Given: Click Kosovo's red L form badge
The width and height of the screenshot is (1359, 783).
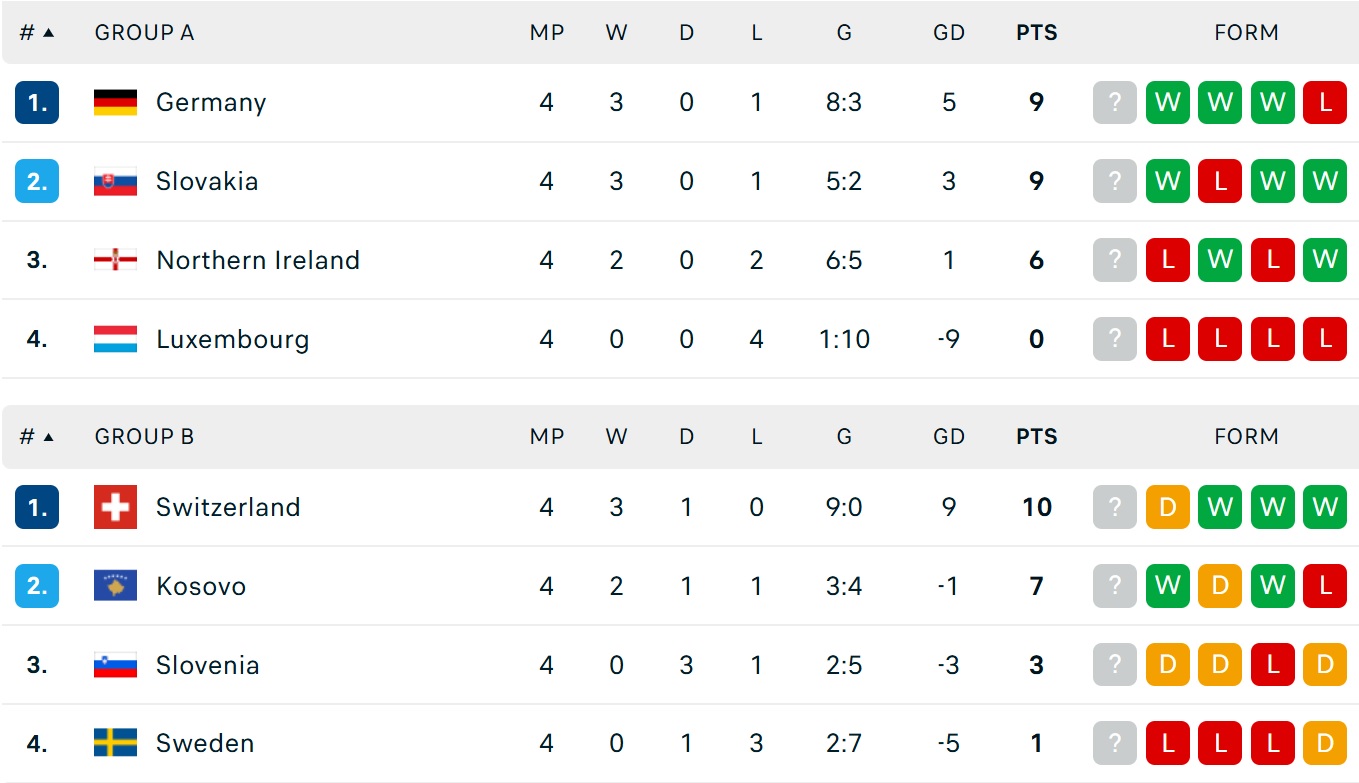Looking at the screenshot, I should point(1325,586).
